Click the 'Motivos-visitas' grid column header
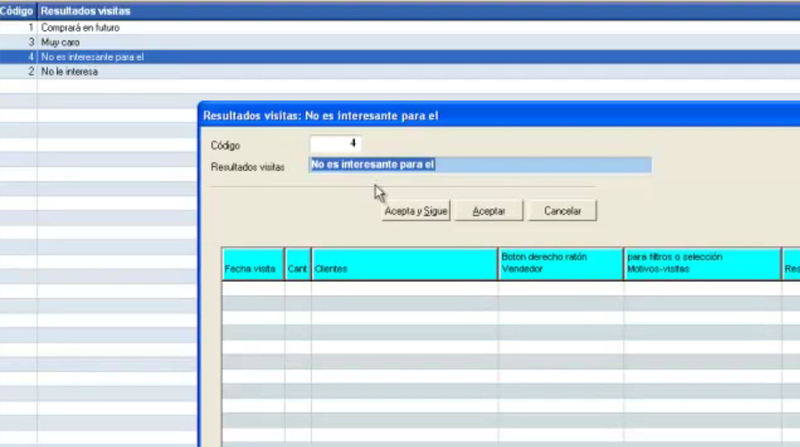 [x=702, y=269]
